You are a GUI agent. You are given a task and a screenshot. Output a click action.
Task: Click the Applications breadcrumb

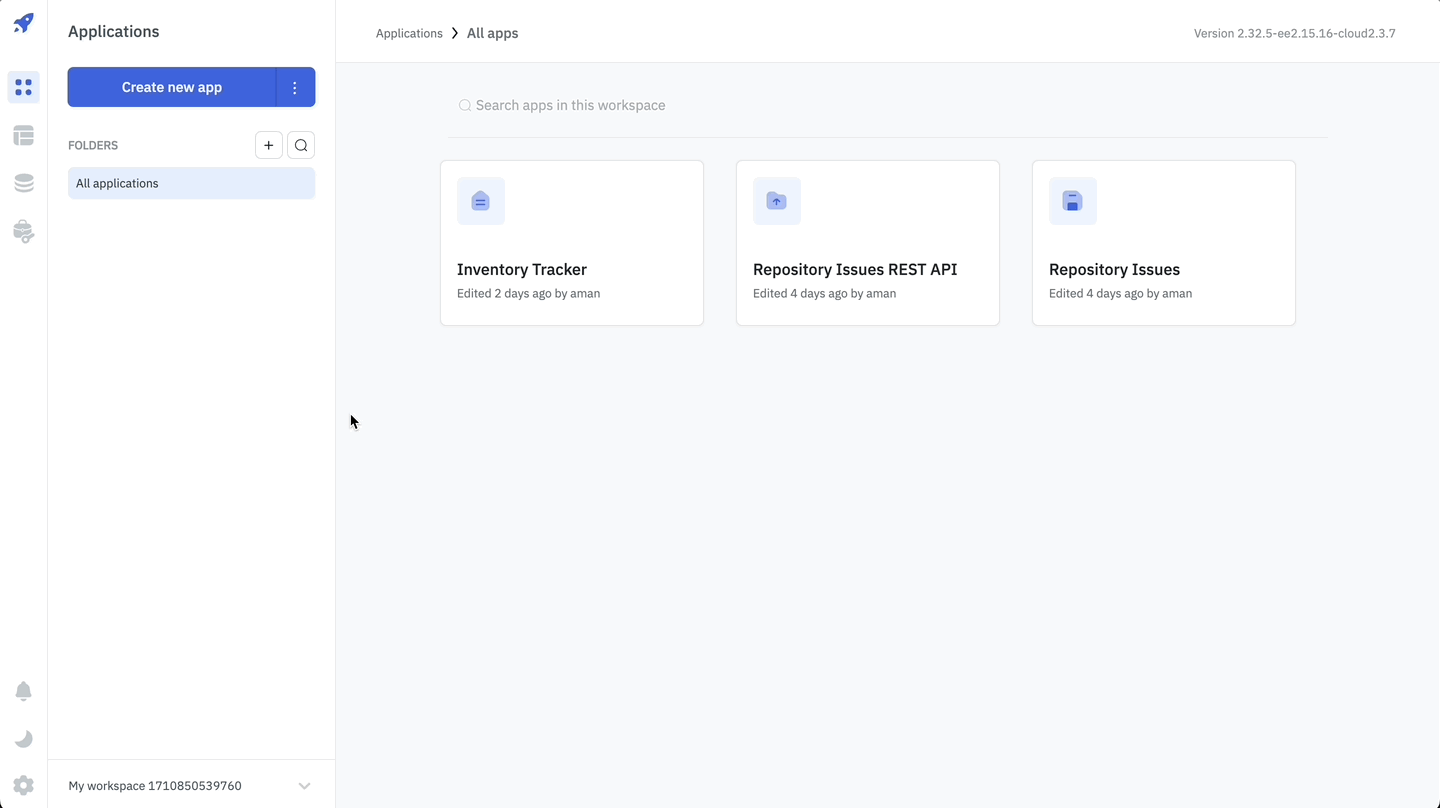(409, 33)
